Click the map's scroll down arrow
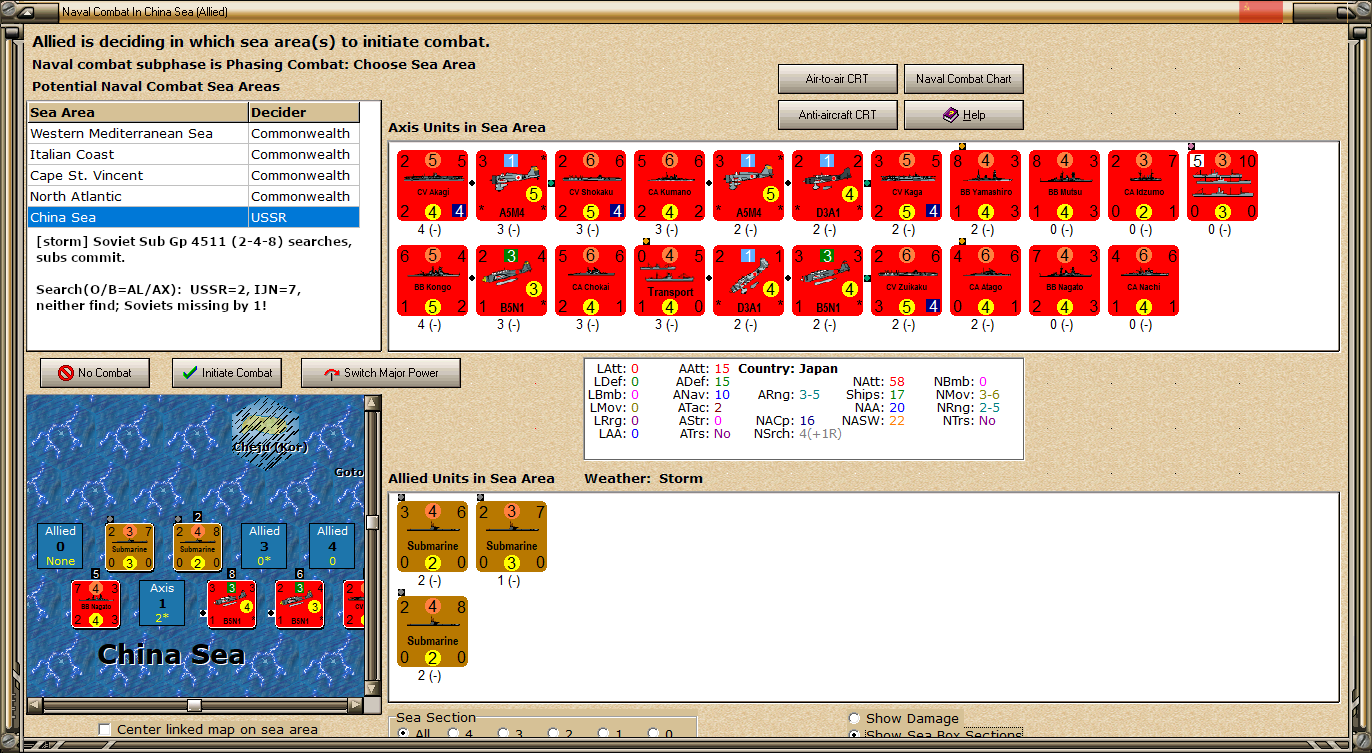 373,690
